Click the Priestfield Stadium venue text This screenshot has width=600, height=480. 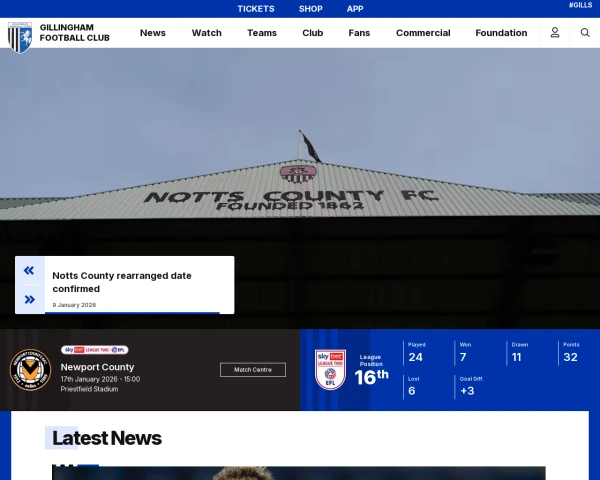click(89, 389)
